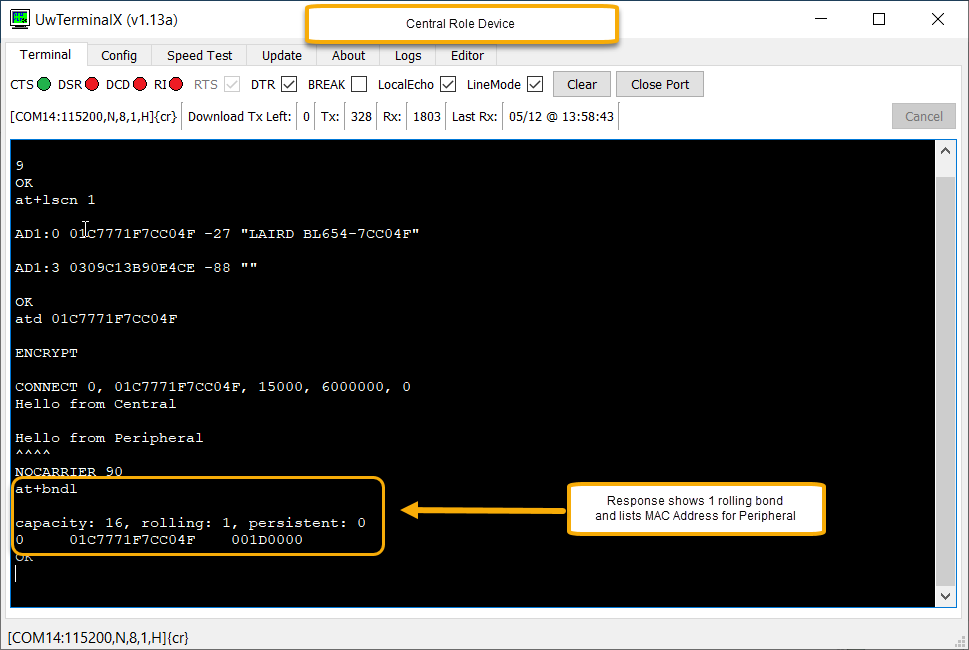Click the Clear button
Screen dimensions: 969x650
(581, 84)
